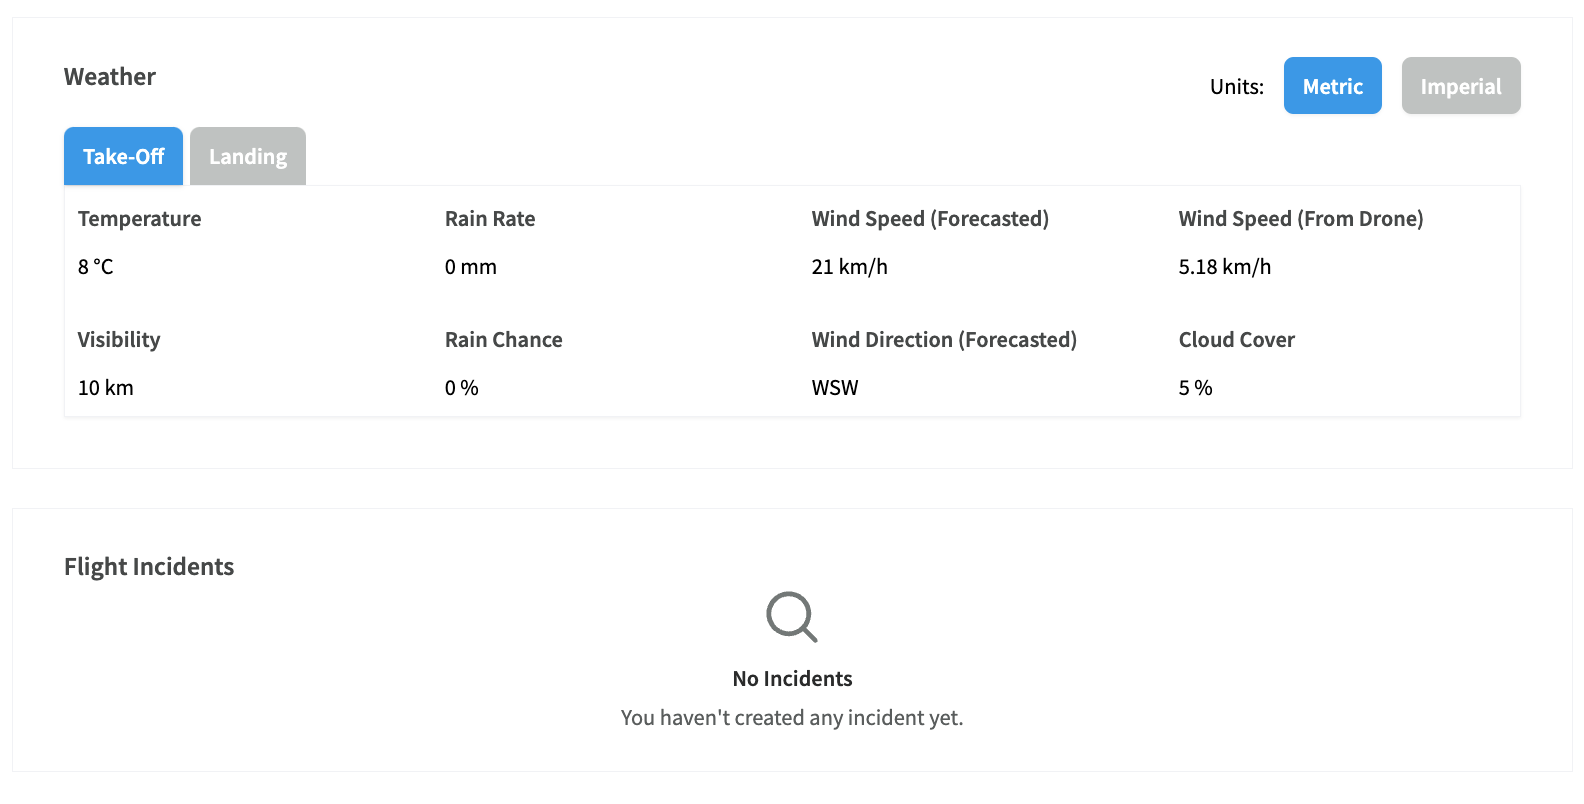
Task: Click the Rain Chance label
Action: coord(504,340)
